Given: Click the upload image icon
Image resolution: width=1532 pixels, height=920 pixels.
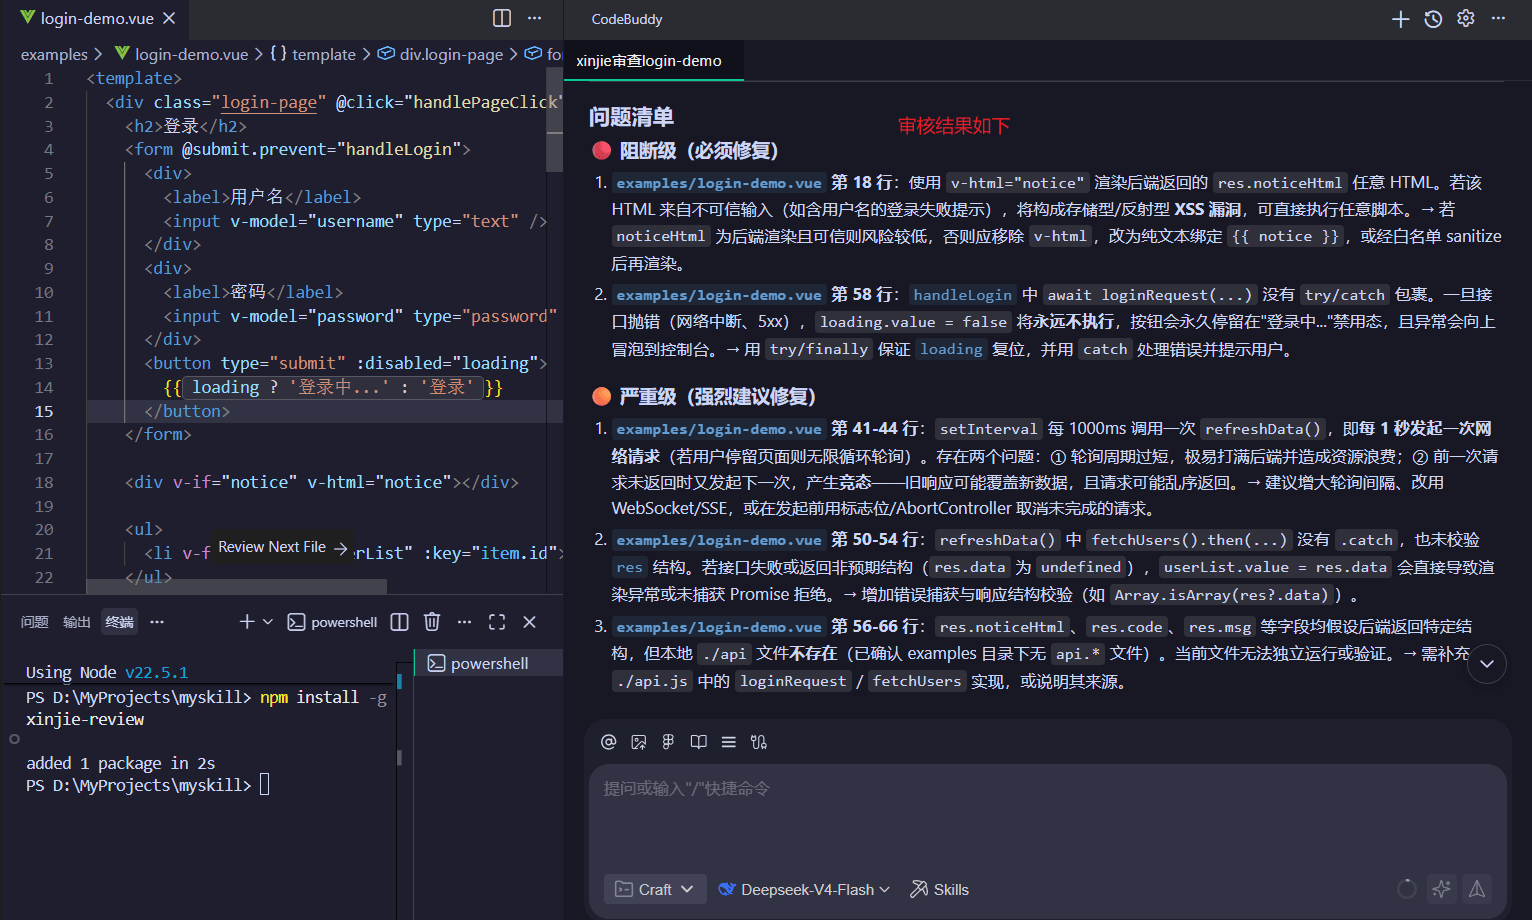Looking at the screenshot, I should coord(638,742).
